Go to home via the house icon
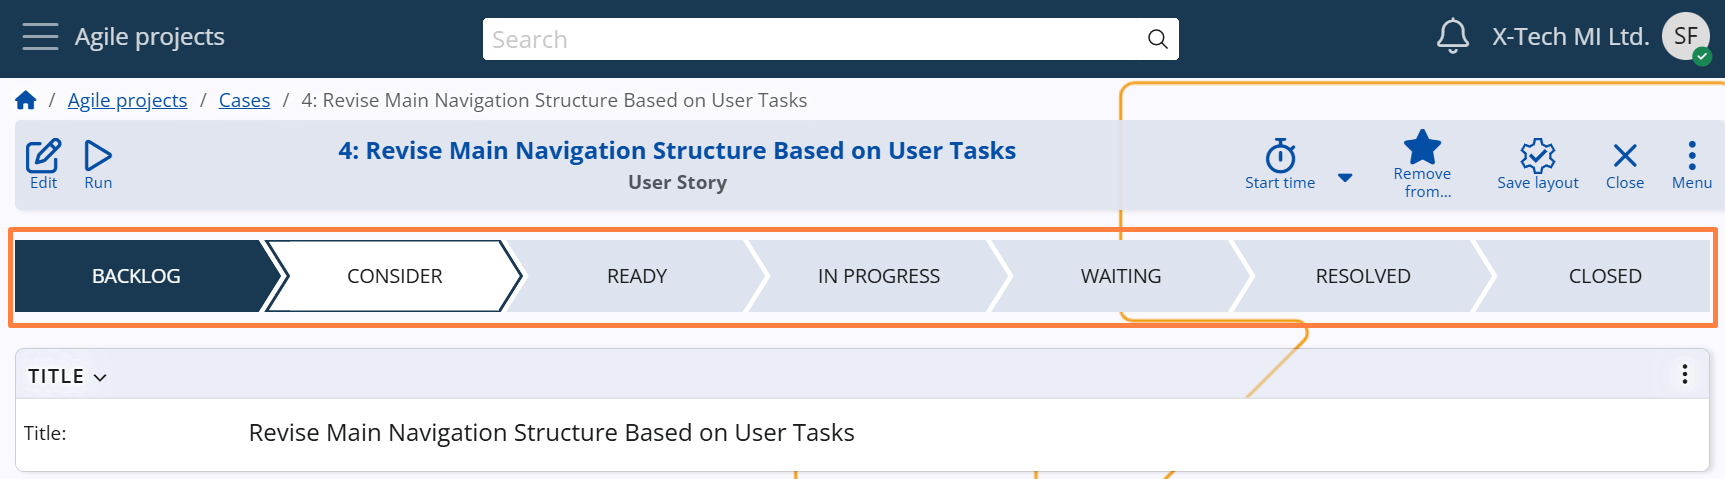The width and height of the screenshot is (1725, 479). click(26, 100)
